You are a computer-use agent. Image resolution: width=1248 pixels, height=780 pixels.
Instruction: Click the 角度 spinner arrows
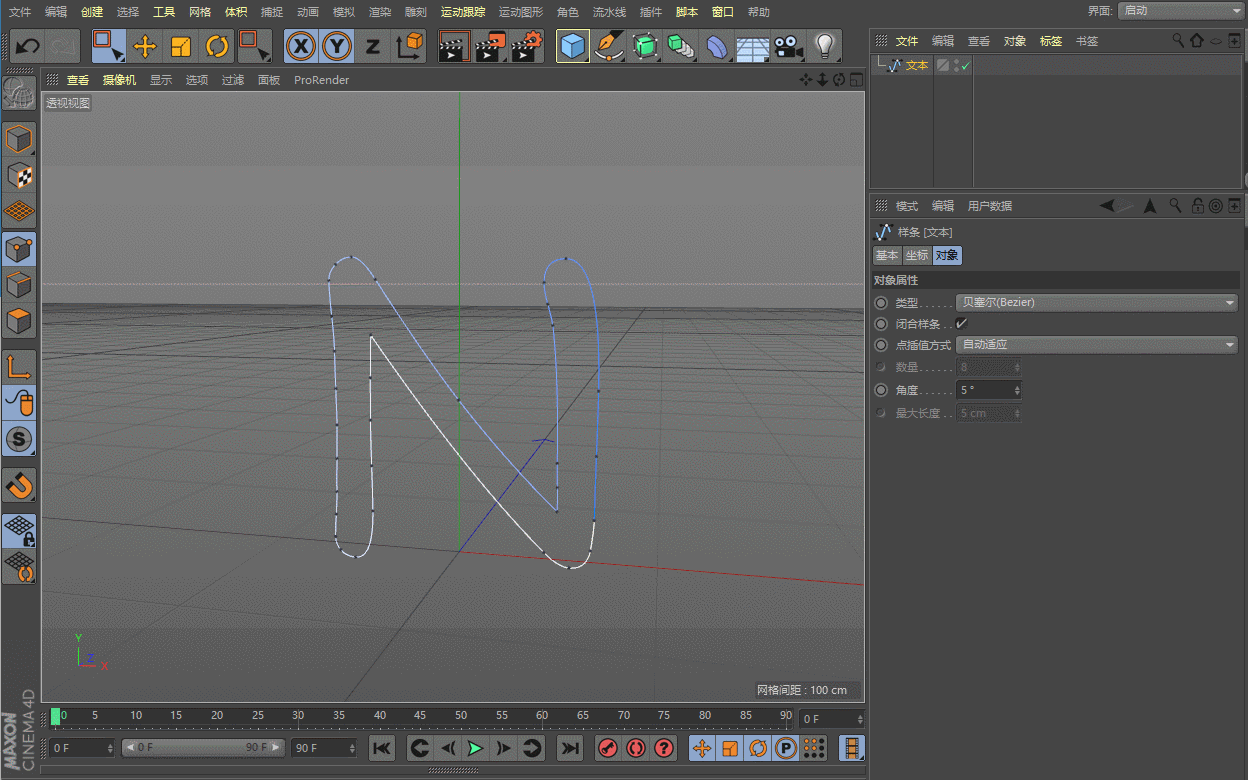pos(1017,390)
